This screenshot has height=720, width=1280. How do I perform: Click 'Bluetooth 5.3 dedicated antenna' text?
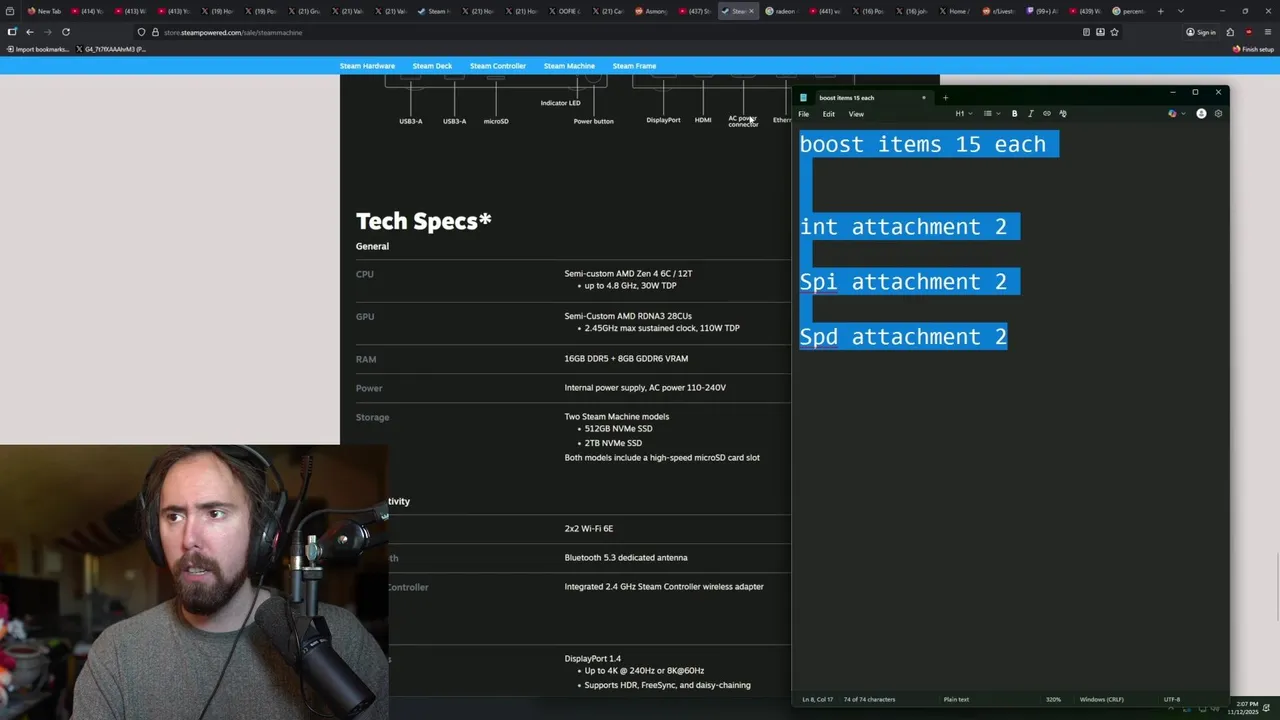pyautogui.click(x=626, y=558)
